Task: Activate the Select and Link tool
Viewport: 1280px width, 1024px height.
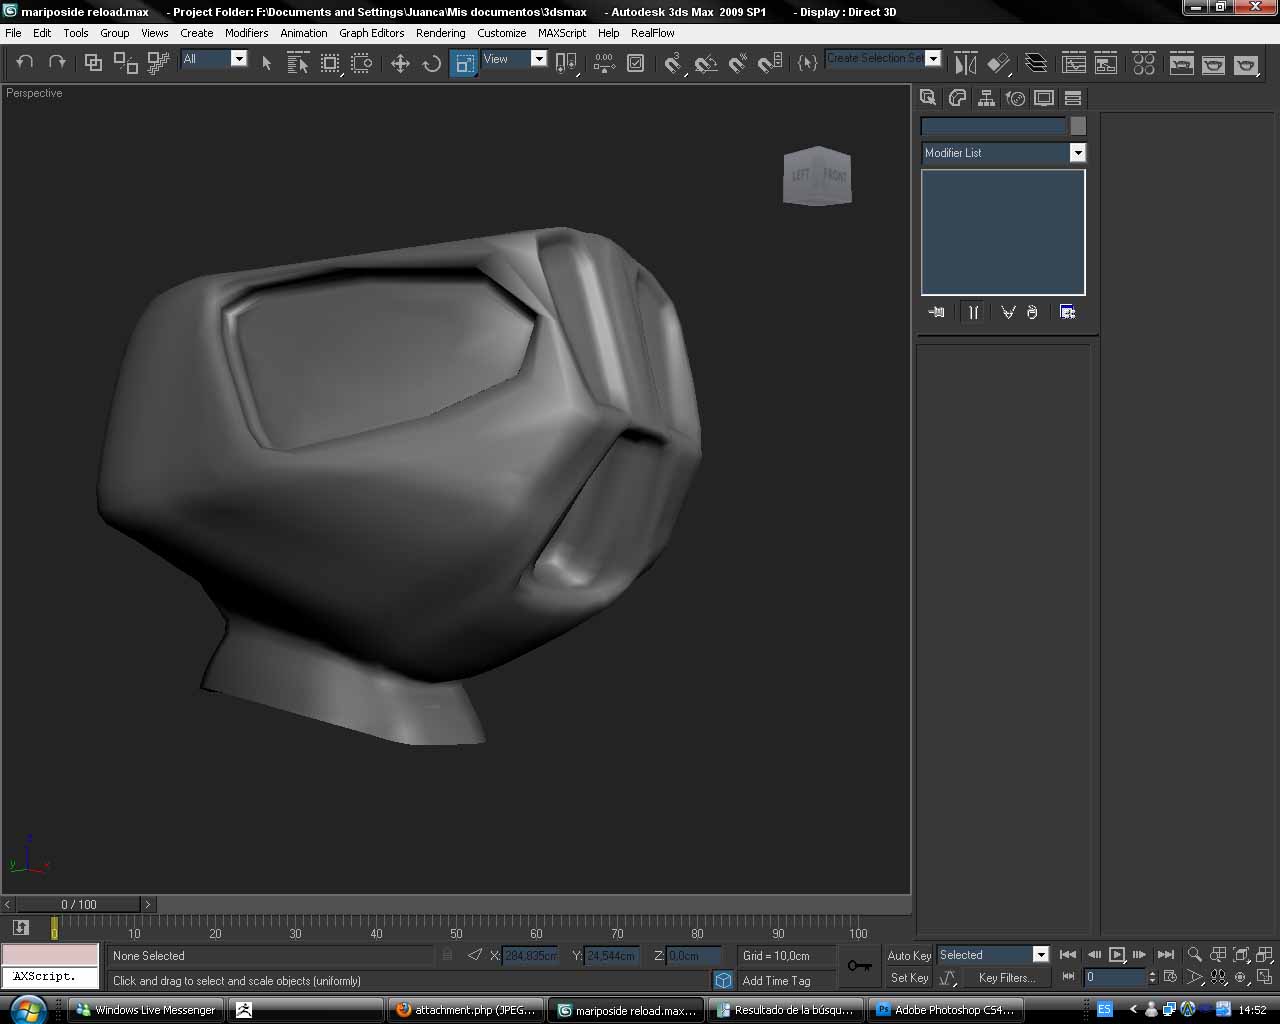Action: (x=93, y=62)
